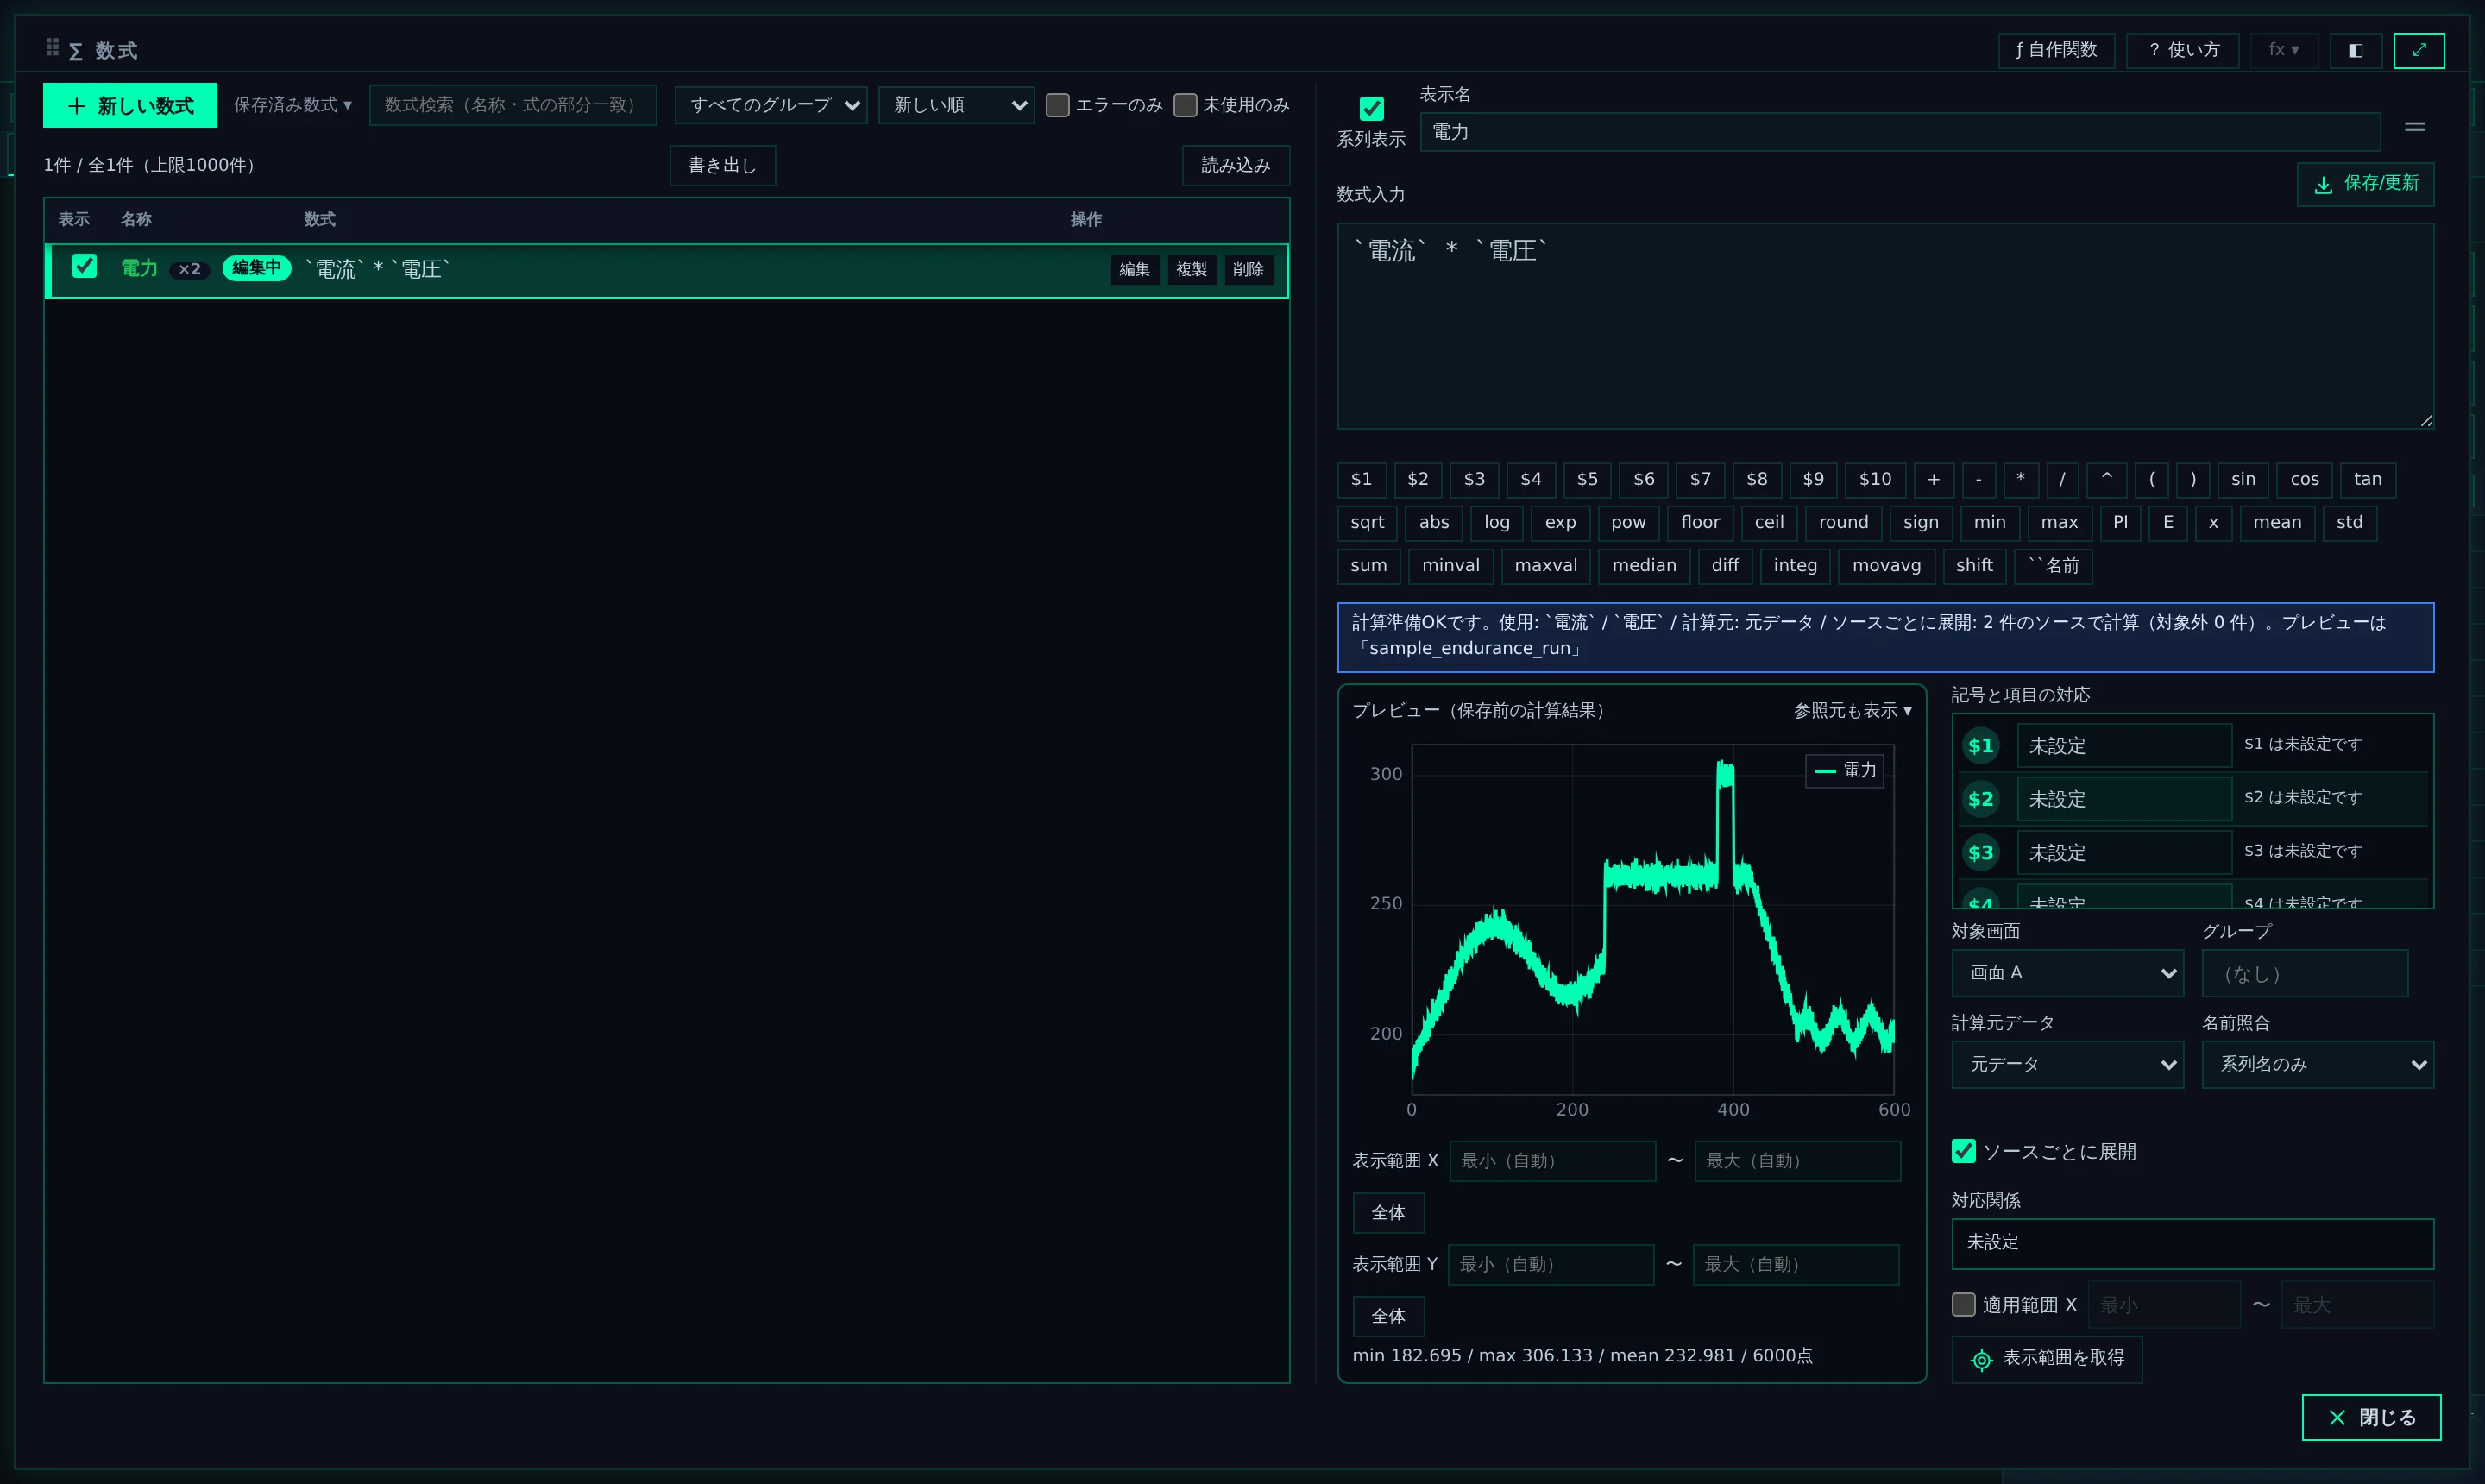Insert the PI constant

click(2119, 522)
